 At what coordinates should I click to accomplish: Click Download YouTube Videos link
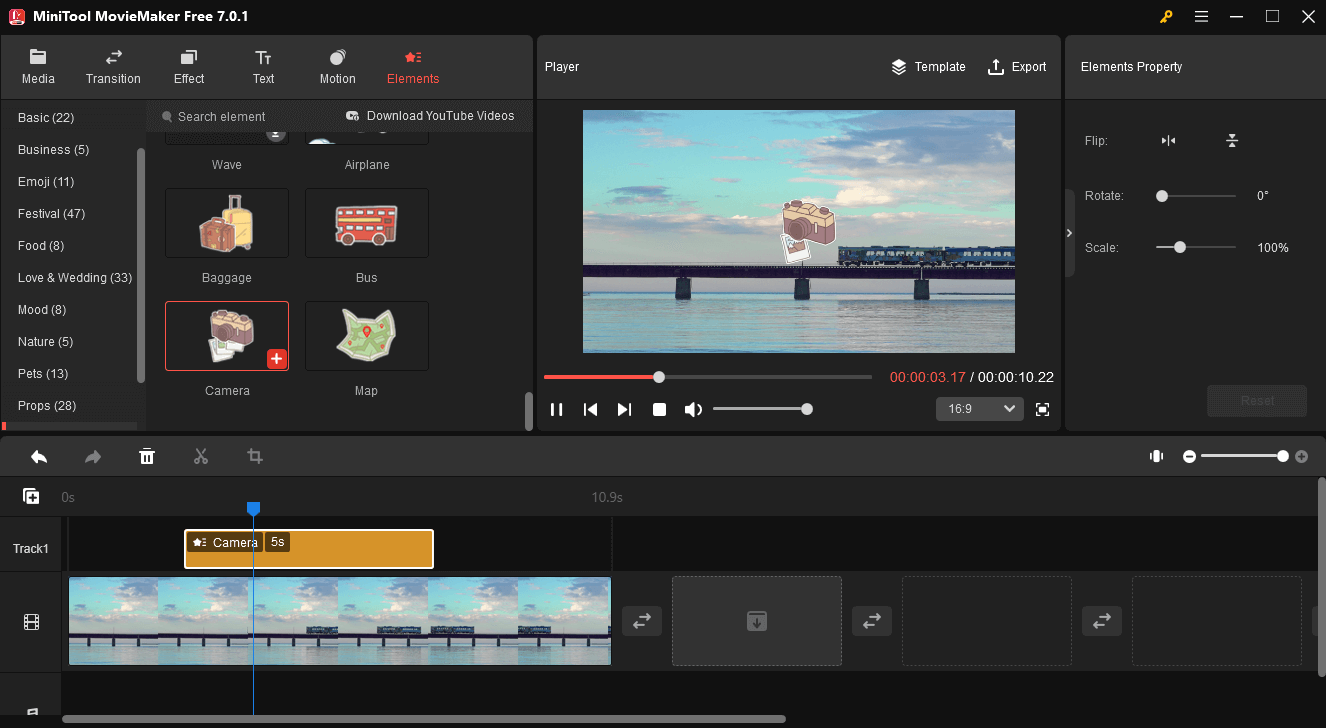[431, 116]
